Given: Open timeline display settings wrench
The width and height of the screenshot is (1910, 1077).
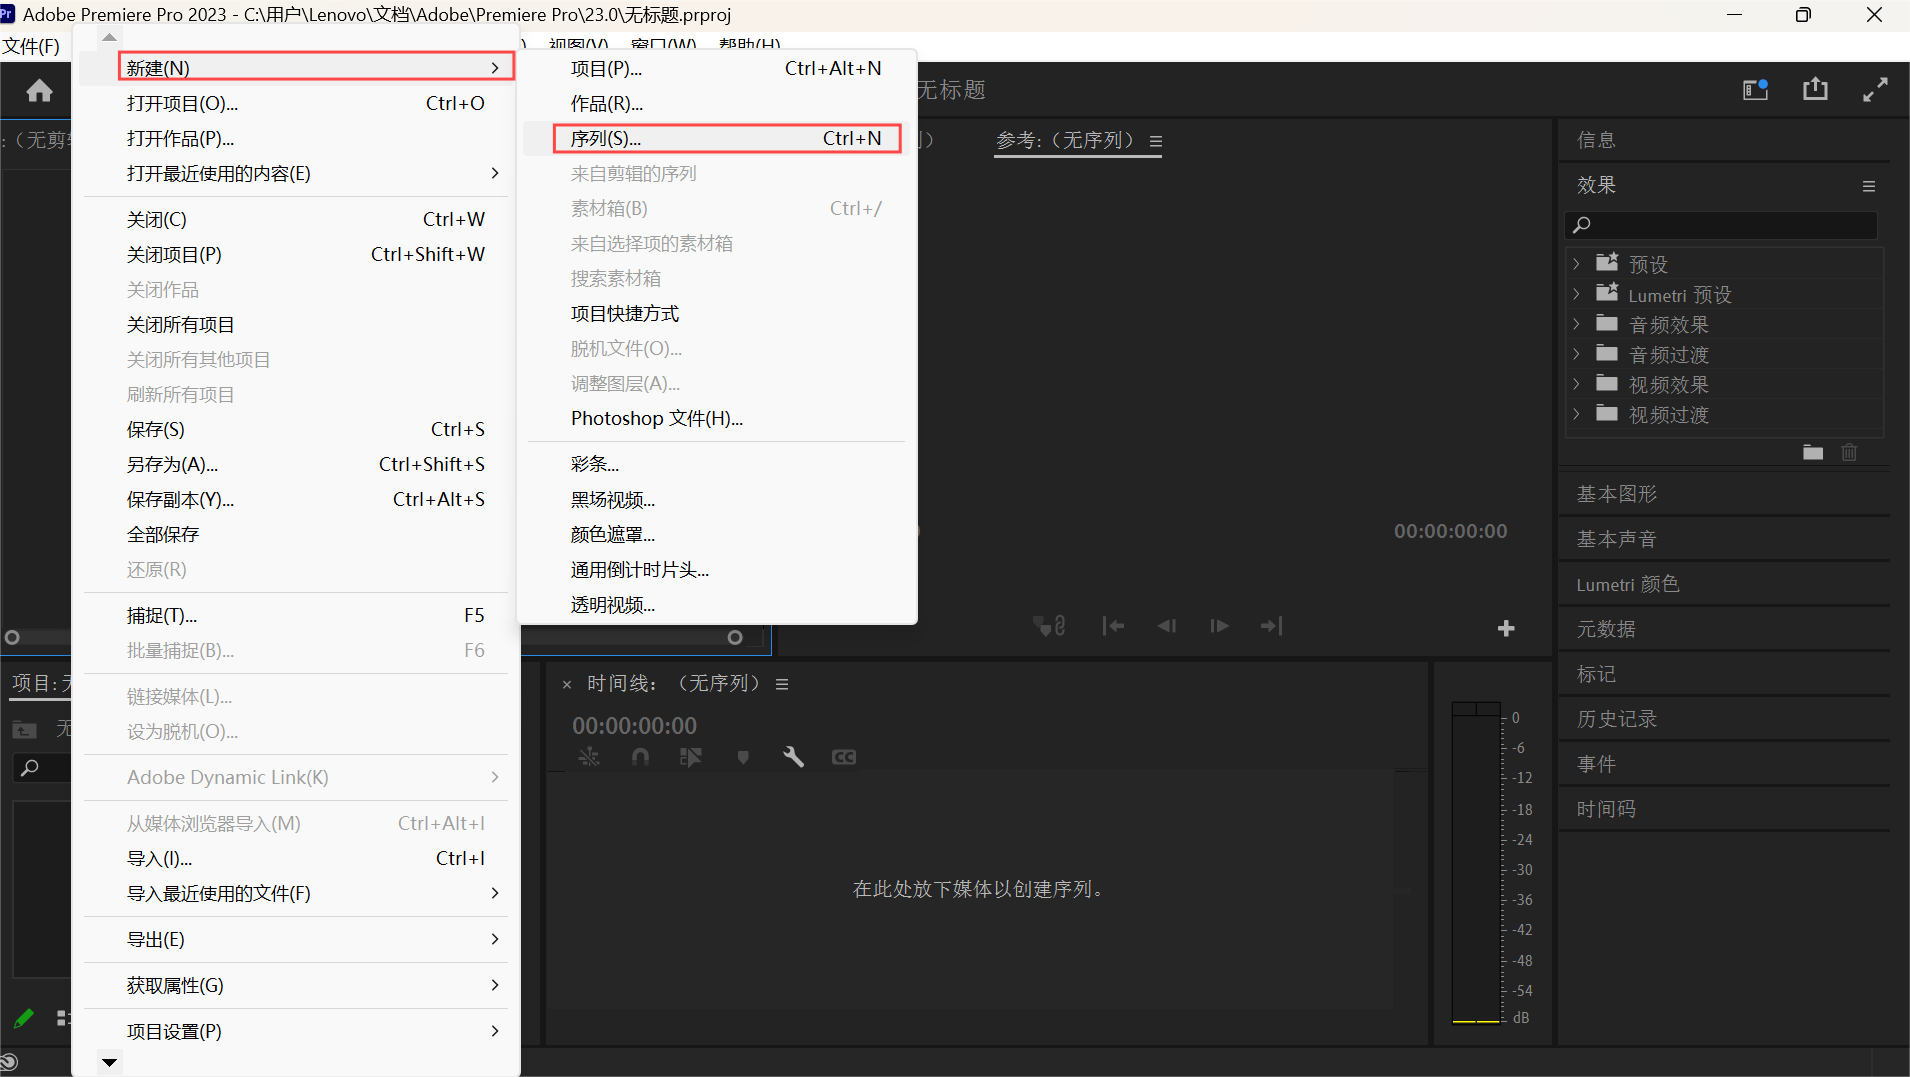Looking at the screenshot, I should [793, 757].
